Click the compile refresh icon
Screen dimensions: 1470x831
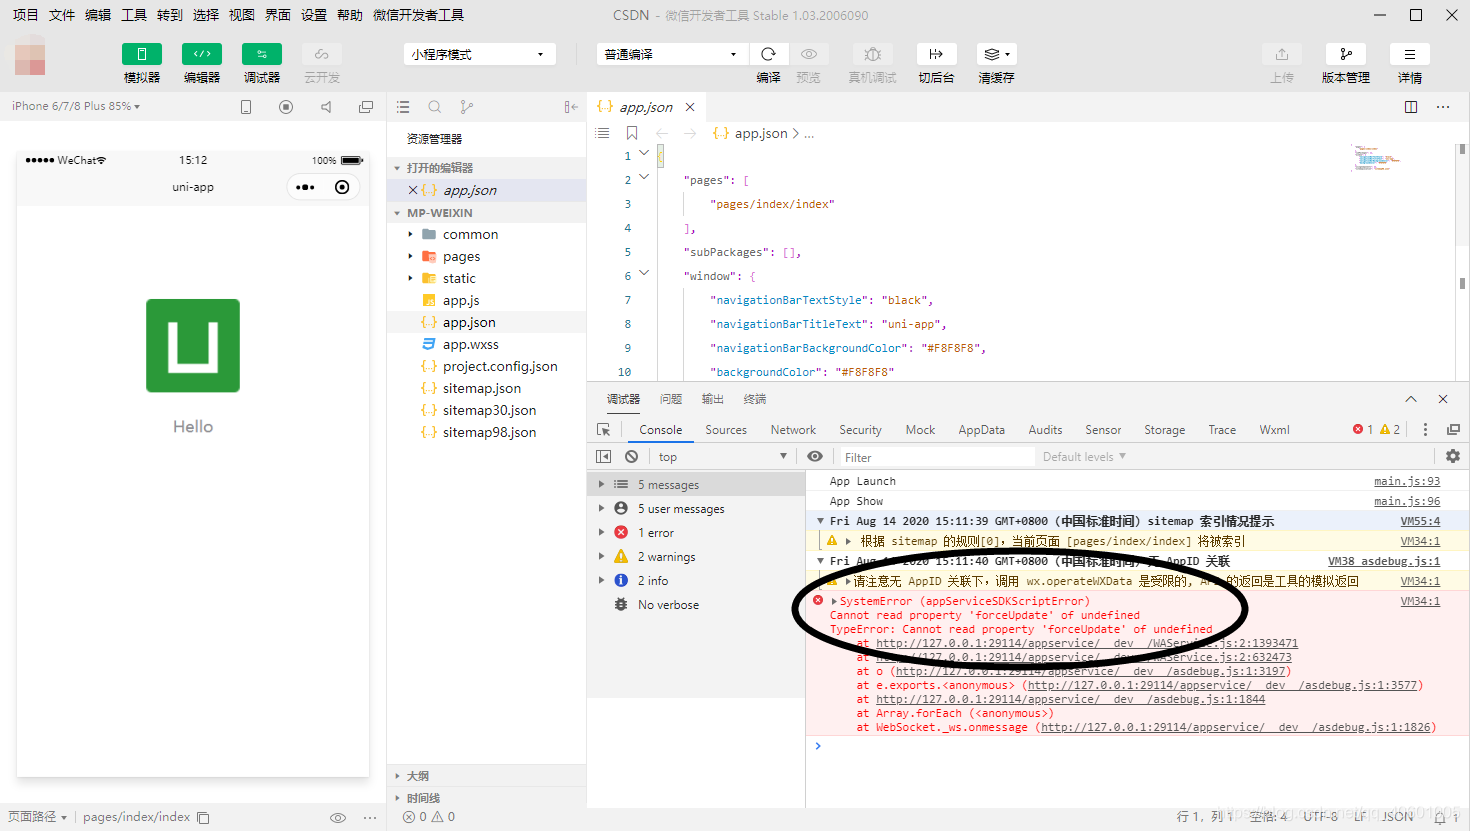tap(768, 54)
